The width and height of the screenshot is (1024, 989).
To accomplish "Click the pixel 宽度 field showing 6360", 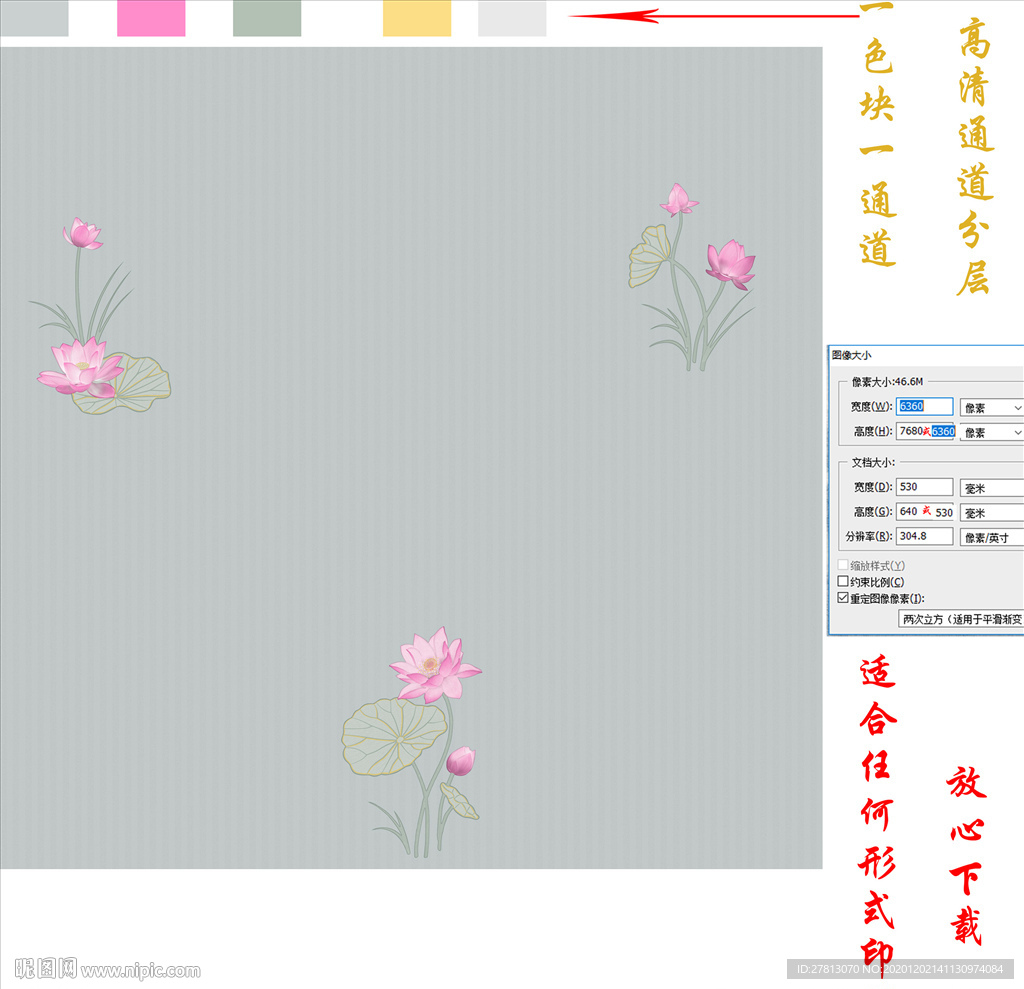I will pos(924,406).
